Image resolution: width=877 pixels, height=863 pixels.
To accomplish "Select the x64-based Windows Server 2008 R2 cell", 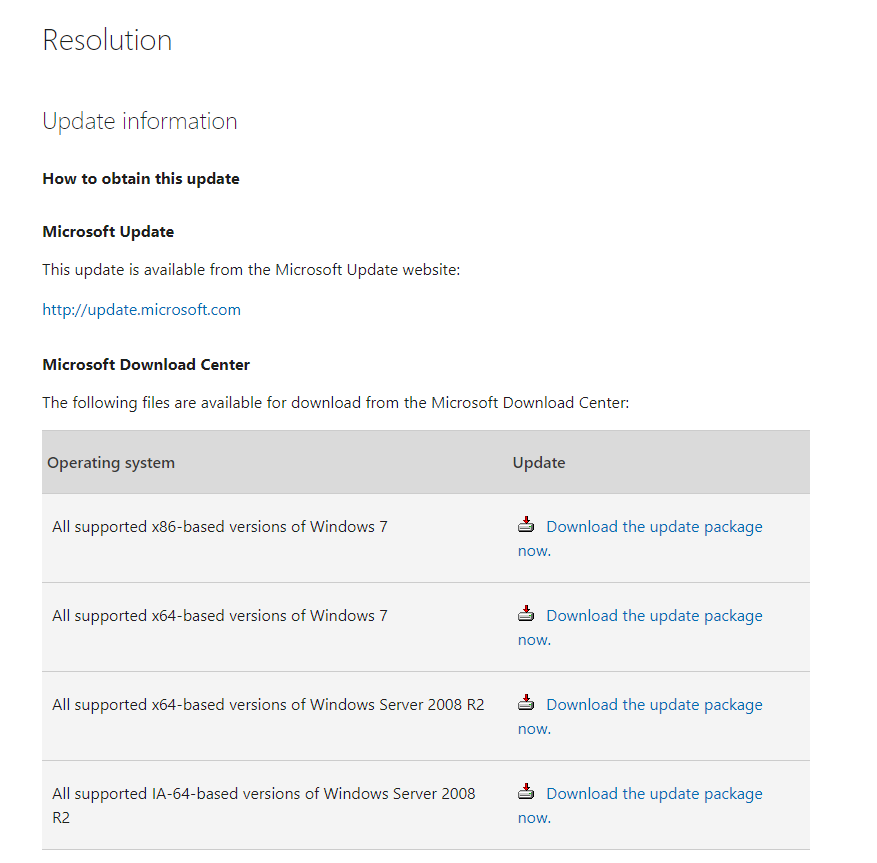I will (268, 705).
